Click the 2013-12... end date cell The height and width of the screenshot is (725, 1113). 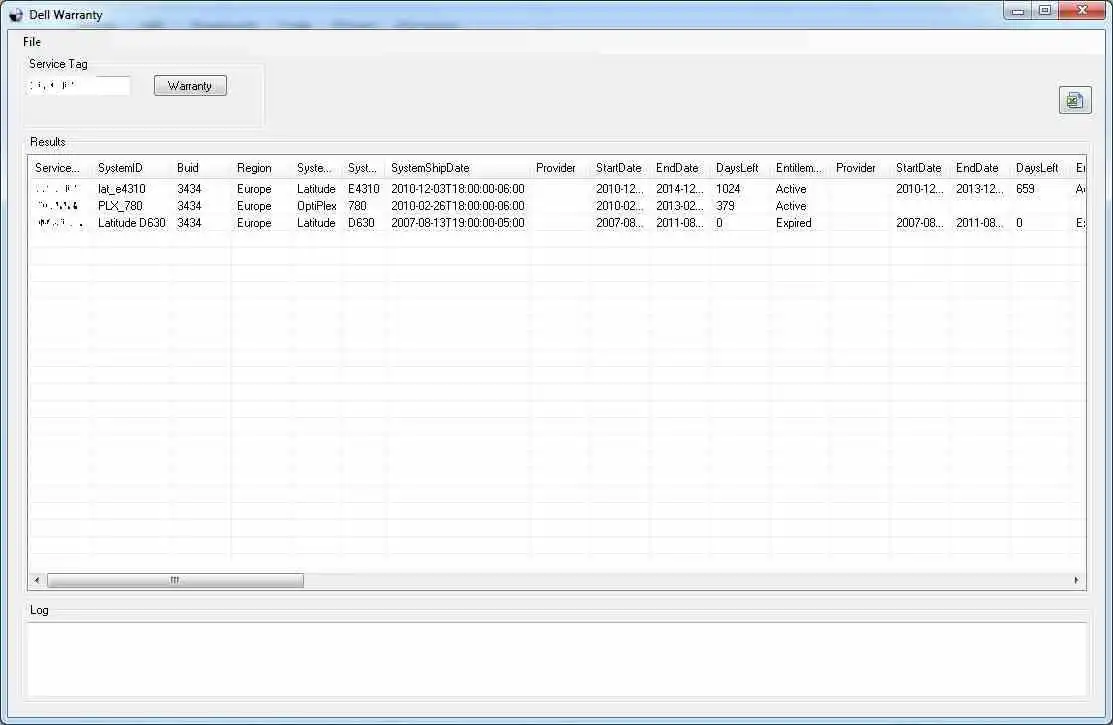pyautogui.click(x=980, y=189)
